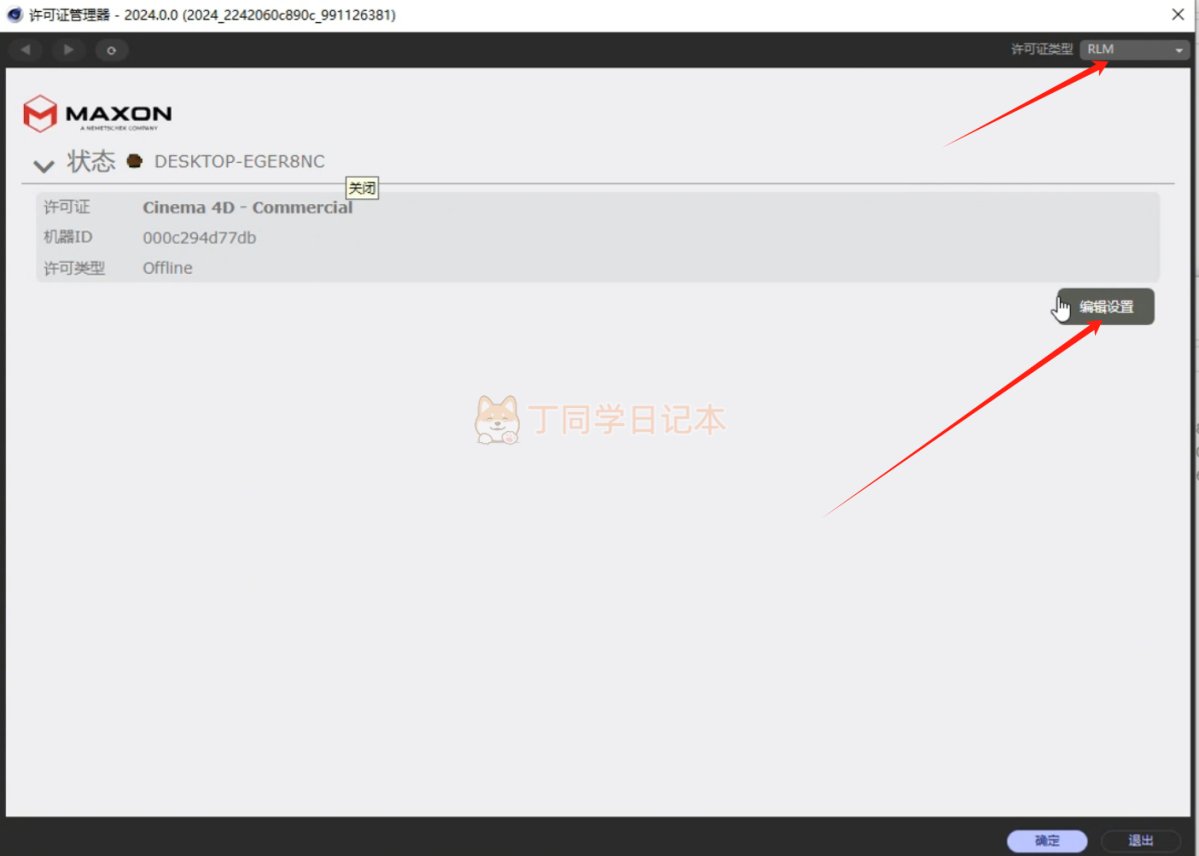Click the 退出 button

[x=1141, y=841]
